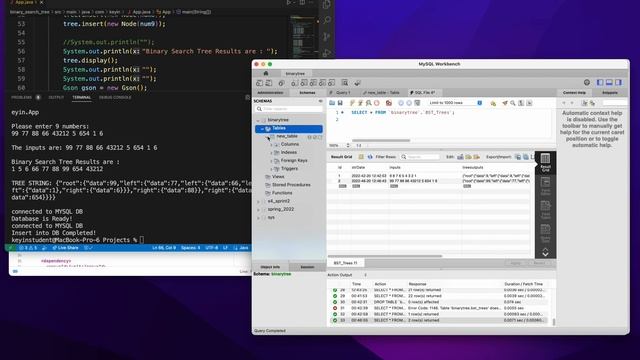
Task: Open the Limit to 1000 rows dropdown
Action: (456, 103)
